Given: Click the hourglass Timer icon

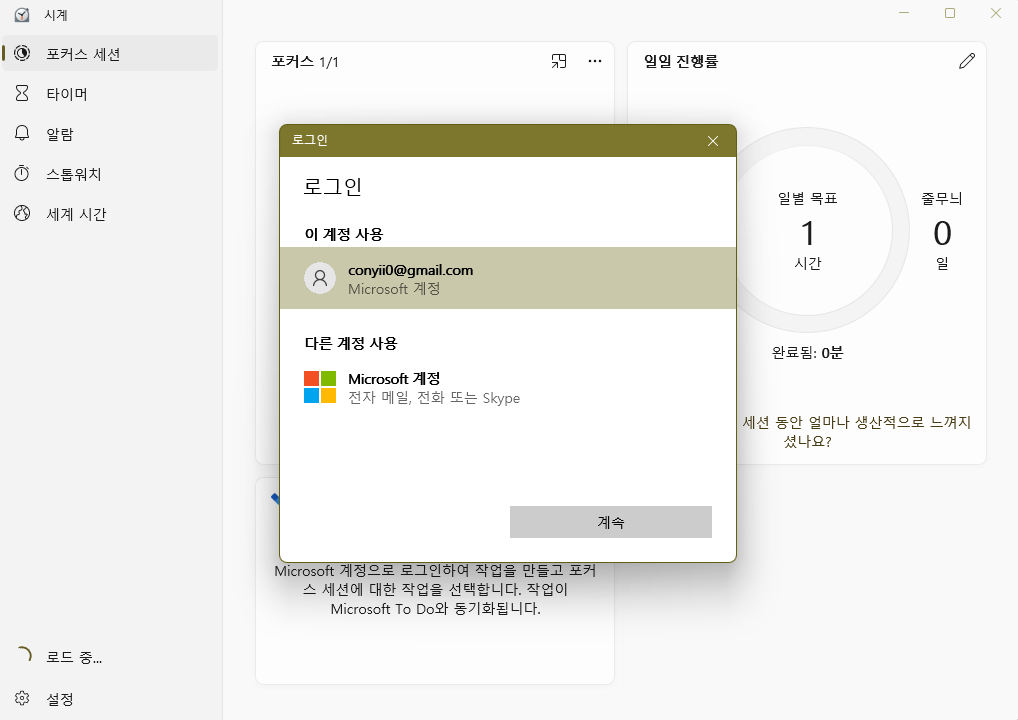Looking at the screenshot, I should pos(22,93).
